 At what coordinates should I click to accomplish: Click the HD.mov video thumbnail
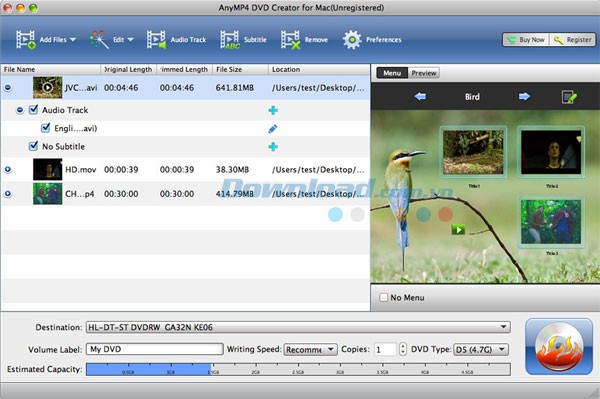[x=47, y=169]
